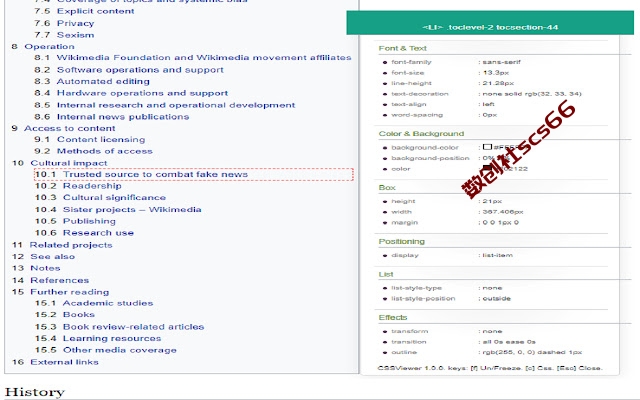Viewport: 640px width, 400px height.
Task: Open '10.4 Sister projects – Wikimedia'
Action: click(x=118, y=210)
